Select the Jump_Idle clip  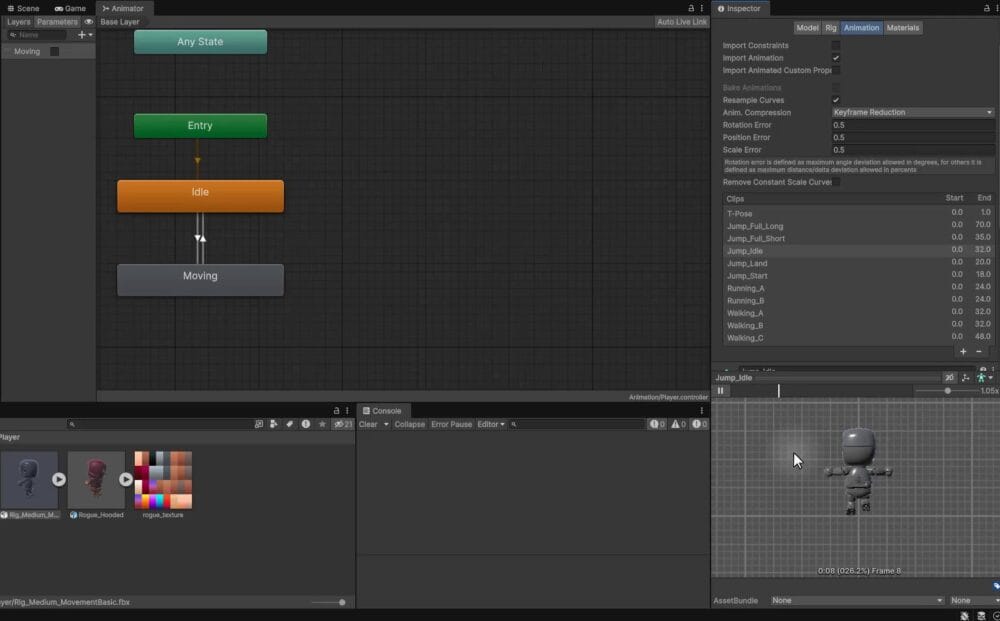858,251
